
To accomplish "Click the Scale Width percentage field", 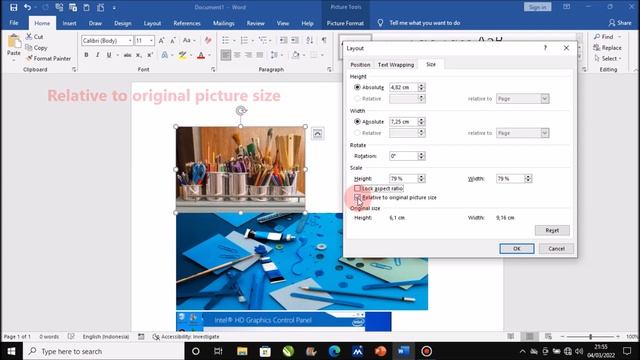I will tap(510, 179).
